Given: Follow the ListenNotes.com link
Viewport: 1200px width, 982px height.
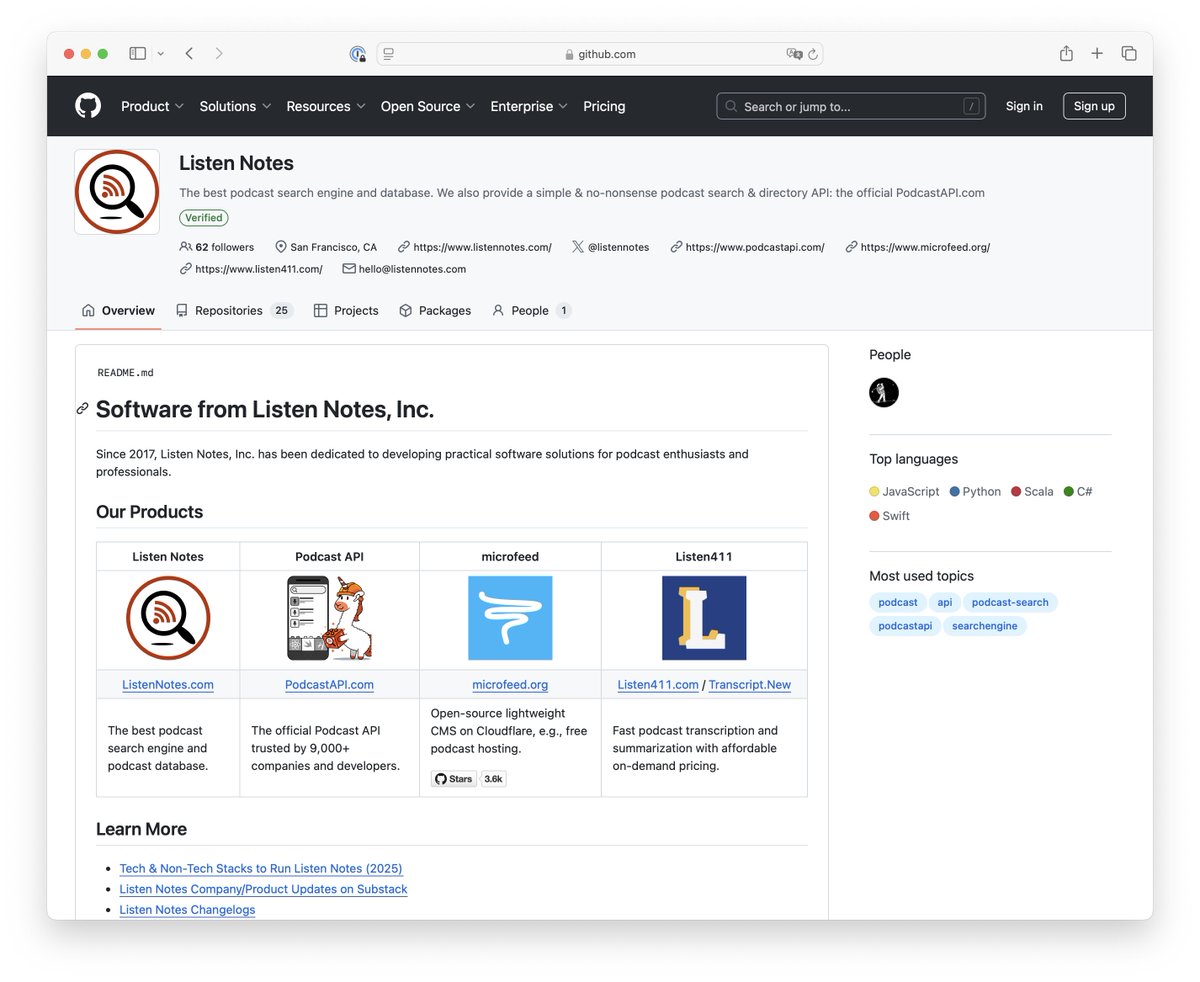Looking at the screenshot, I should tap(168, 685).
